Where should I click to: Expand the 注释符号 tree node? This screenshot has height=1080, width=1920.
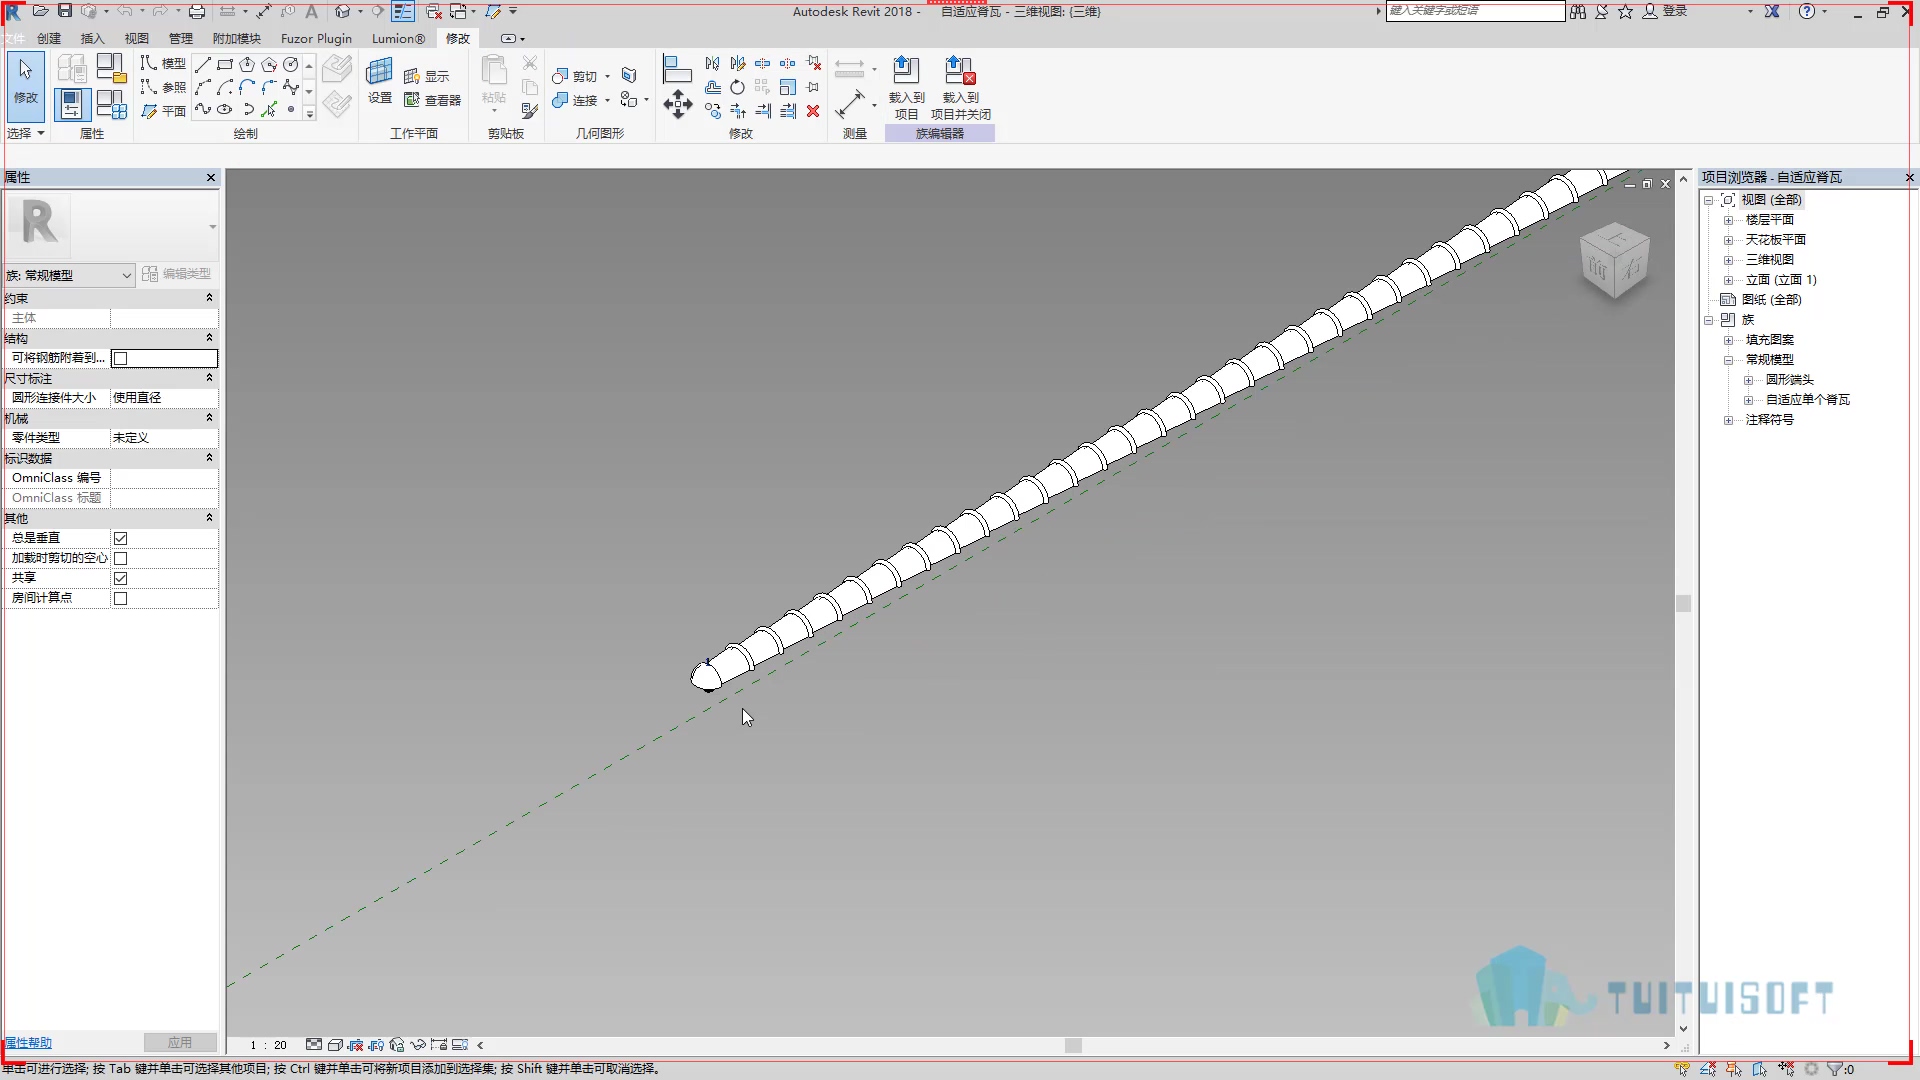(x=1728, y=420)
